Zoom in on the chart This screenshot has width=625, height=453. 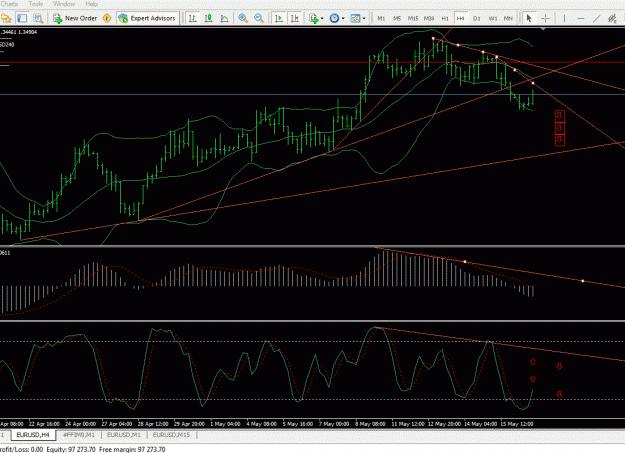coord(243,18)
